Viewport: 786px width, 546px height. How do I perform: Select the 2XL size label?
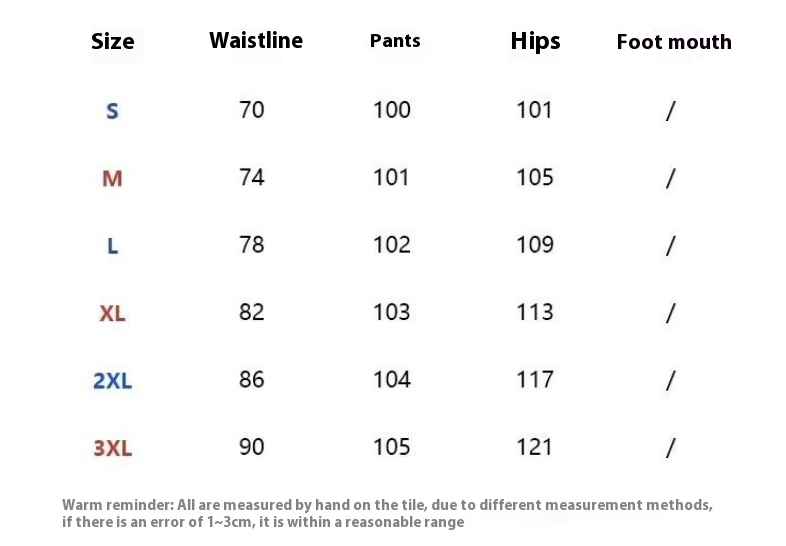coord(112,381)
